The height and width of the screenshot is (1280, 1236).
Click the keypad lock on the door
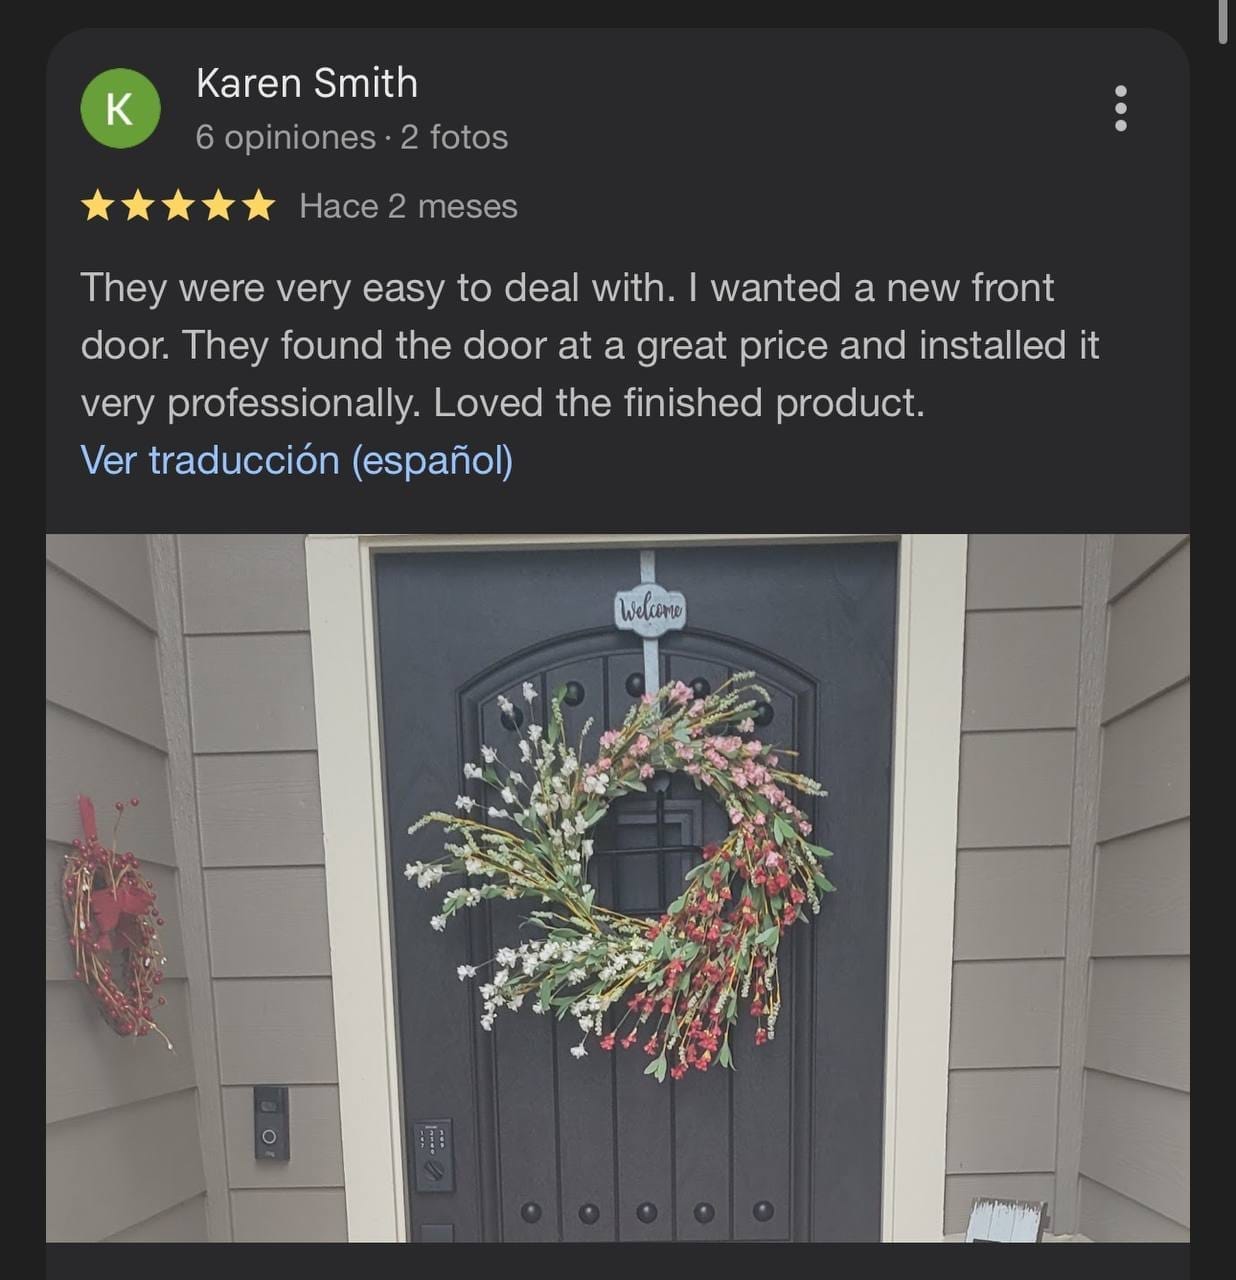coord(433,1155)
